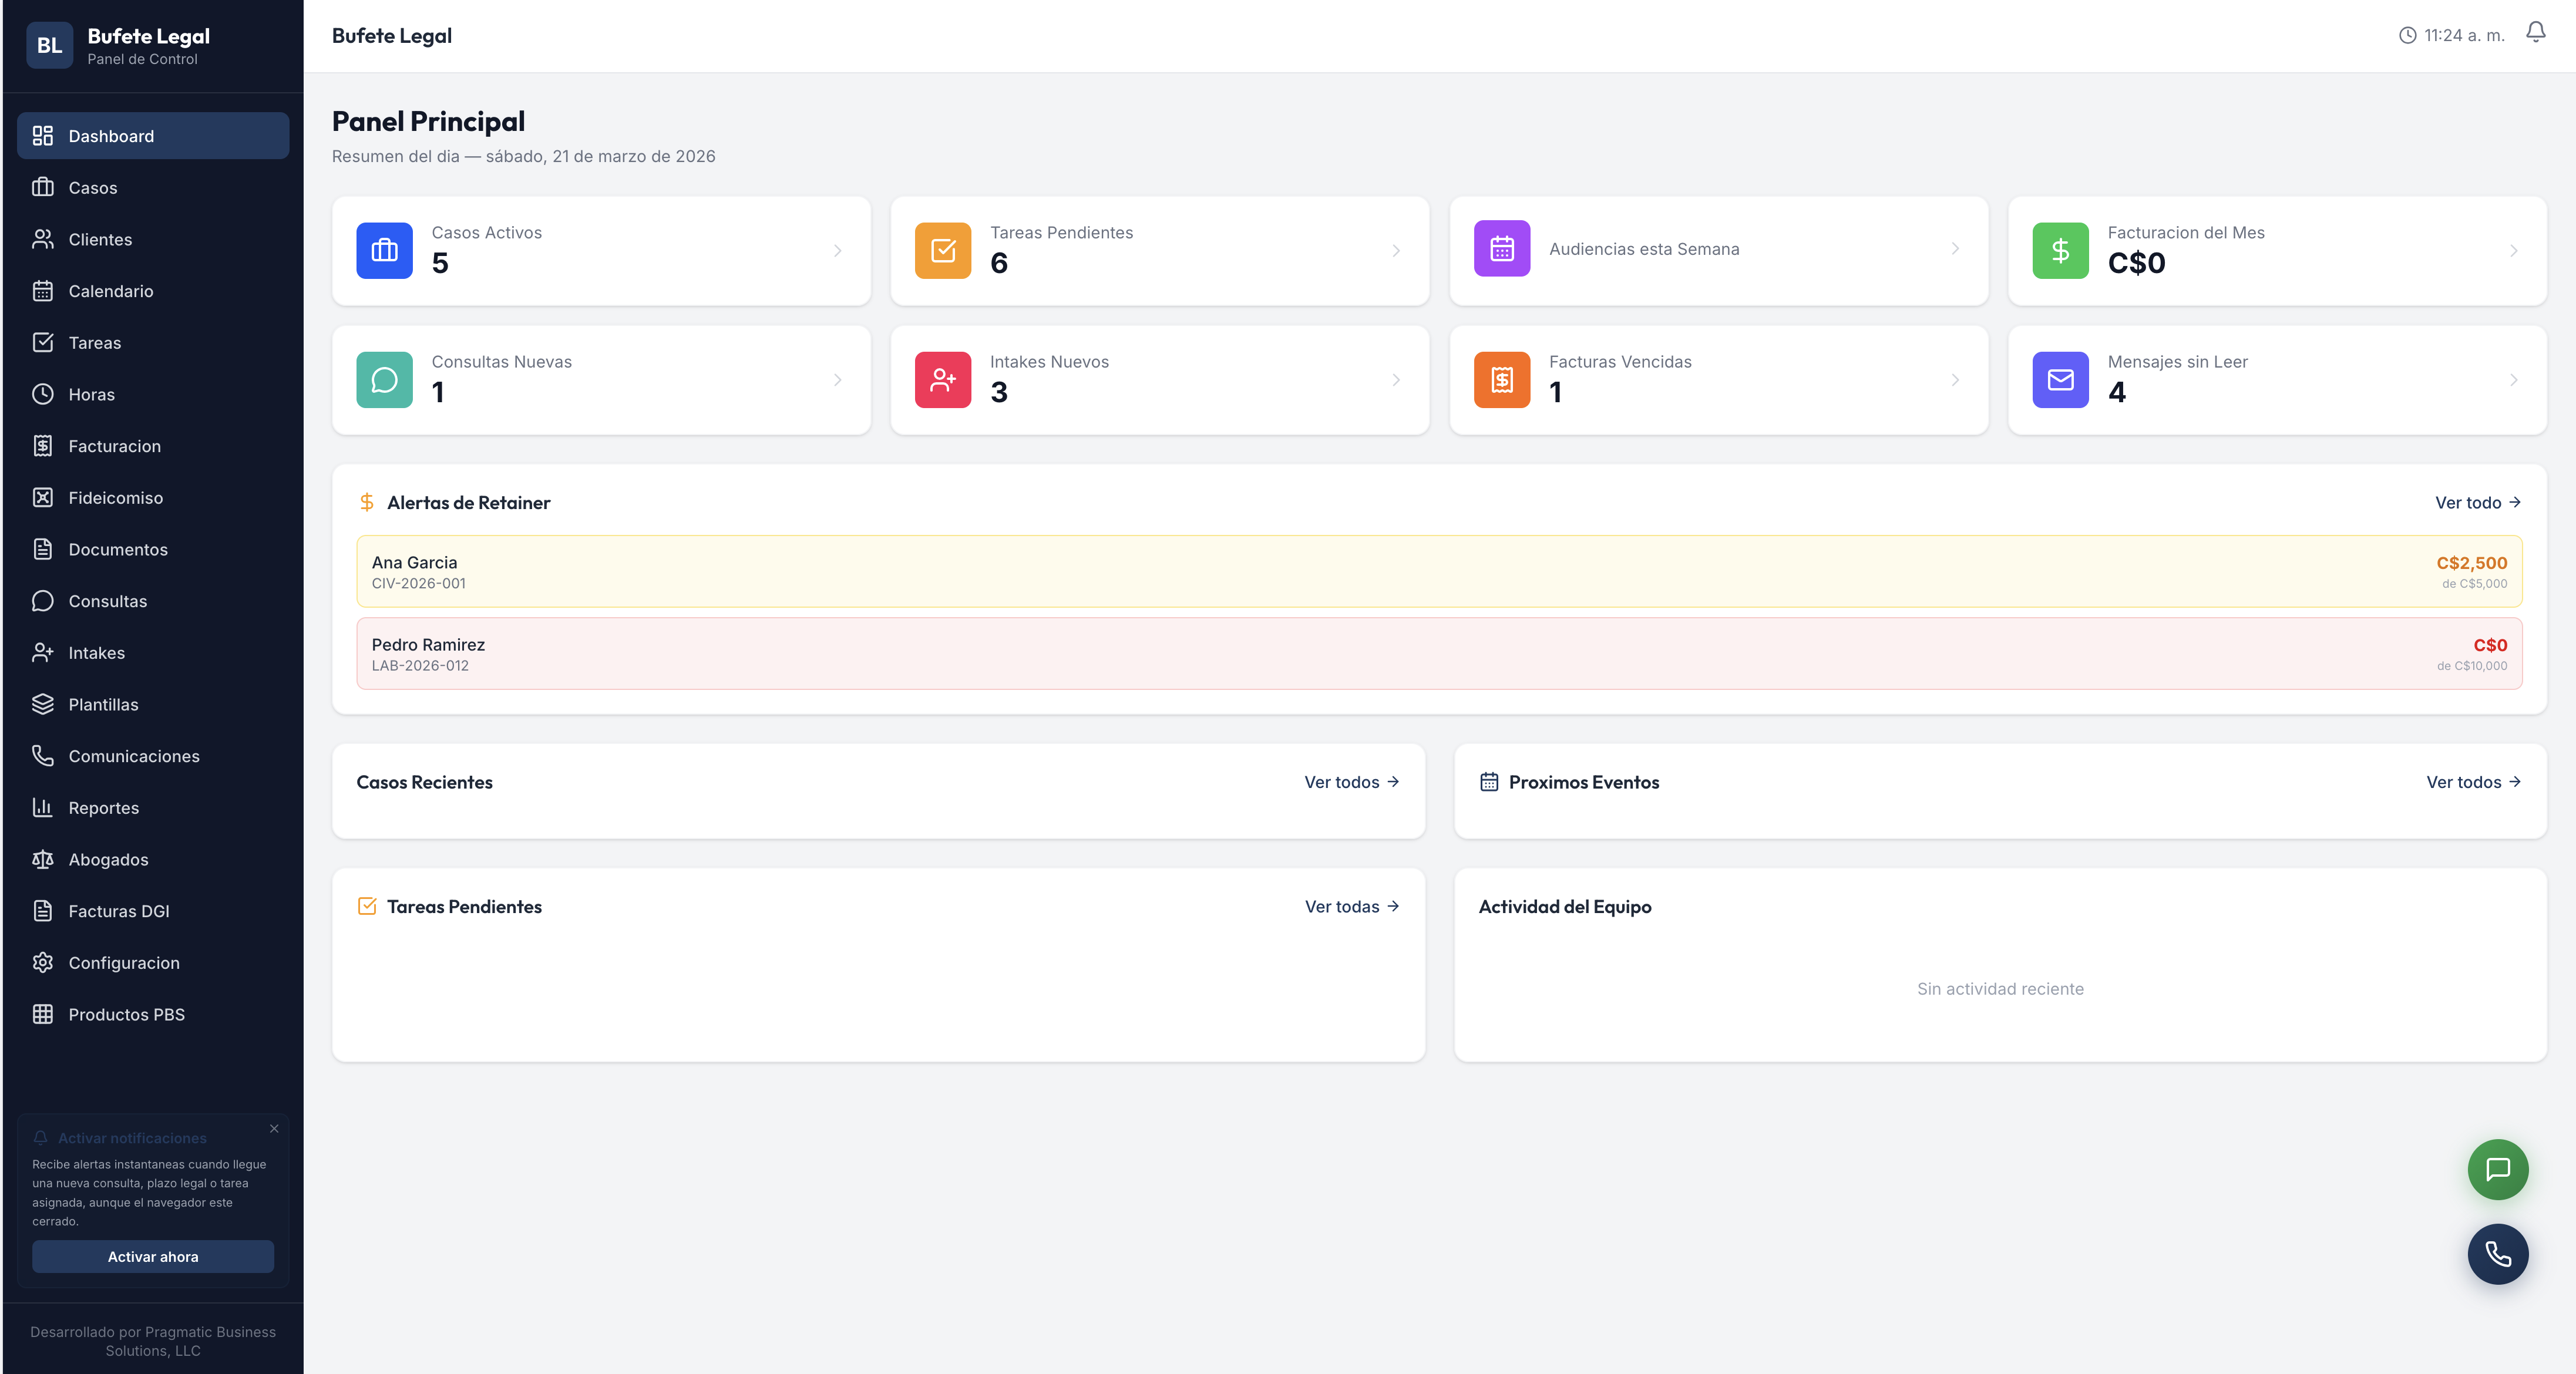
Task: Click Ver todas in Tareas Pendientes
Action: tap(1351, 907)
